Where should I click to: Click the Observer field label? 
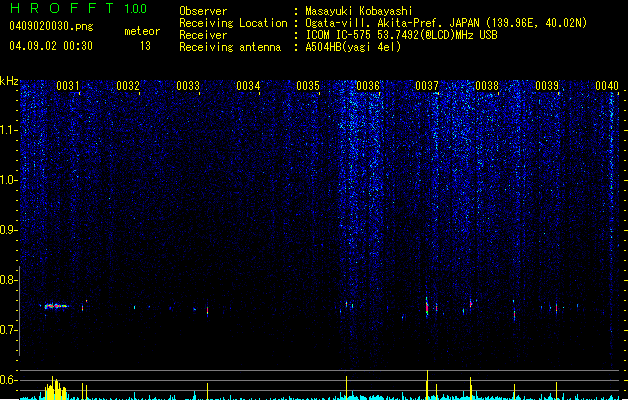coord(203,11)
